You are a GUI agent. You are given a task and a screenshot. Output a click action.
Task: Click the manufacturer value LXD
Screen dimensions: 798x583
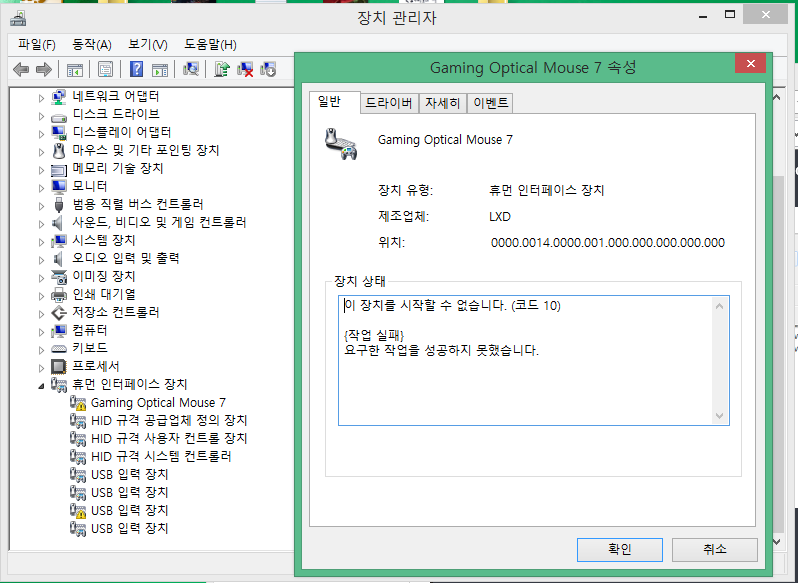[500, 217]
